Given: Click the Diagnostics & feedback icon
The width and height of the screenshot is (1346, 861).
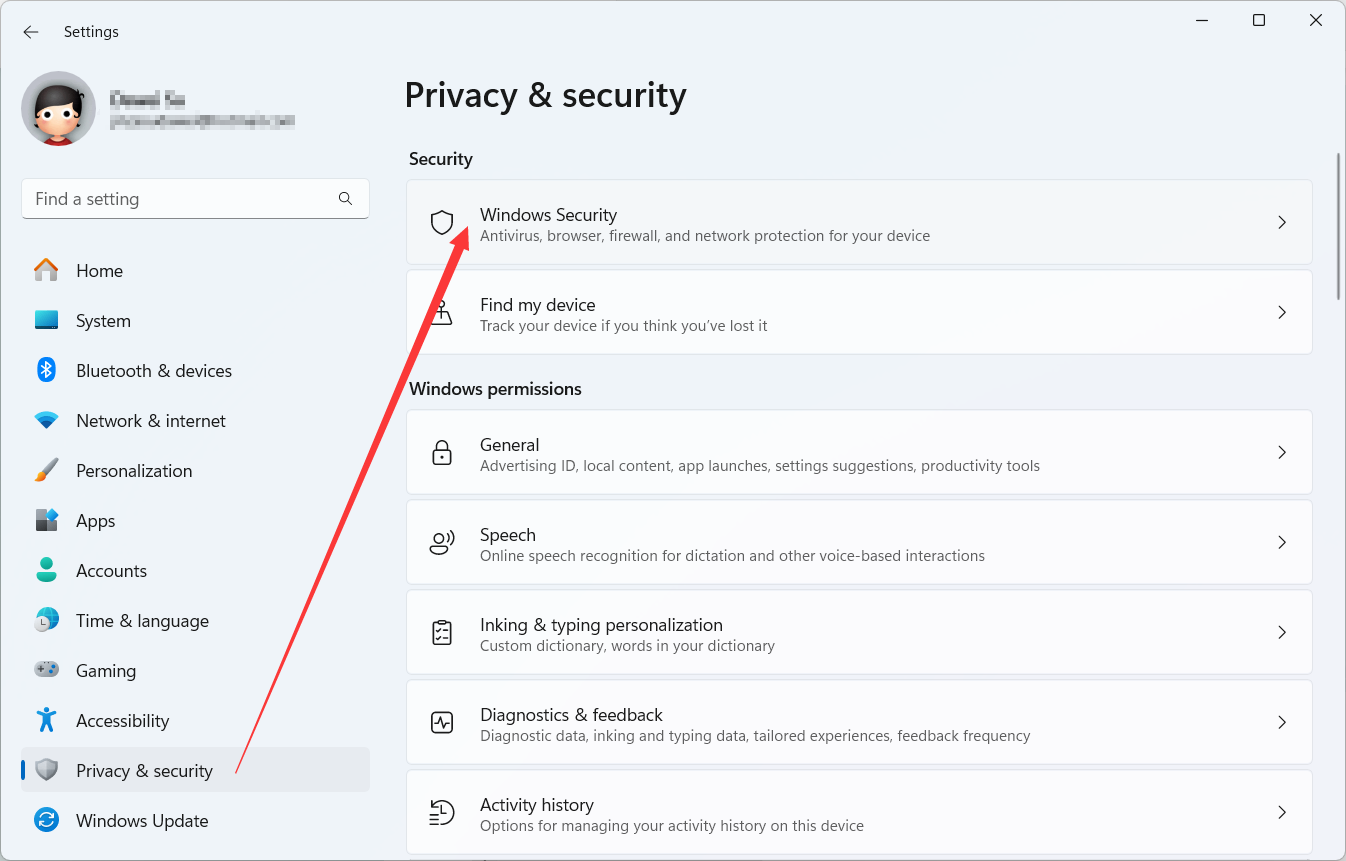Looking at the screenshot, I should (442, 722).
